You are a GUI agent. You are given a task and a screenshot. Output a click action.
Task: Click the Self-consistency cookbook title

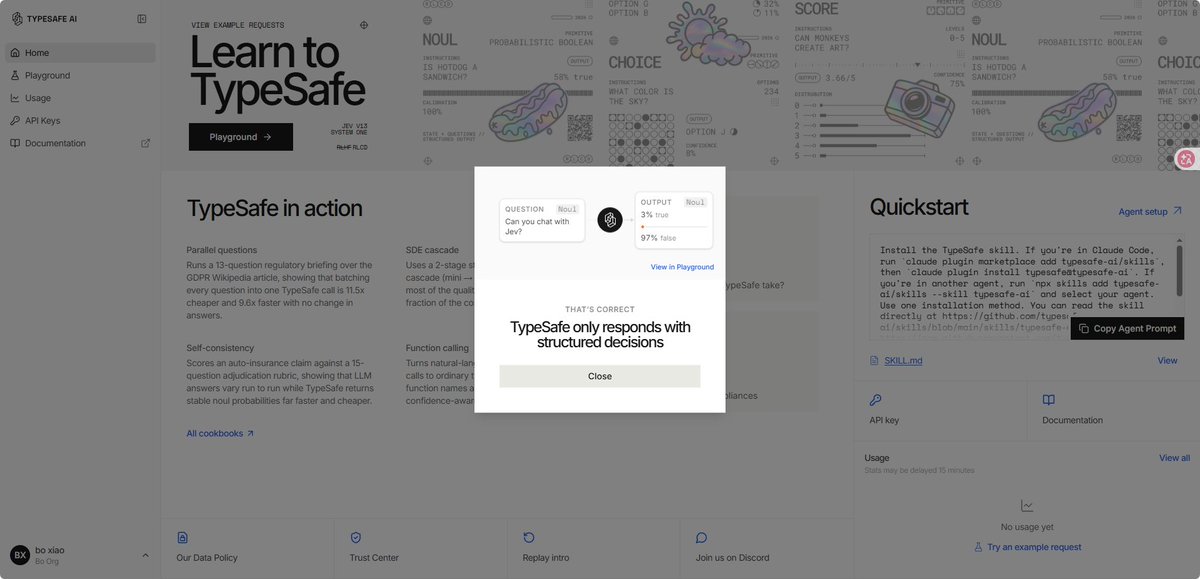[220, 348]
